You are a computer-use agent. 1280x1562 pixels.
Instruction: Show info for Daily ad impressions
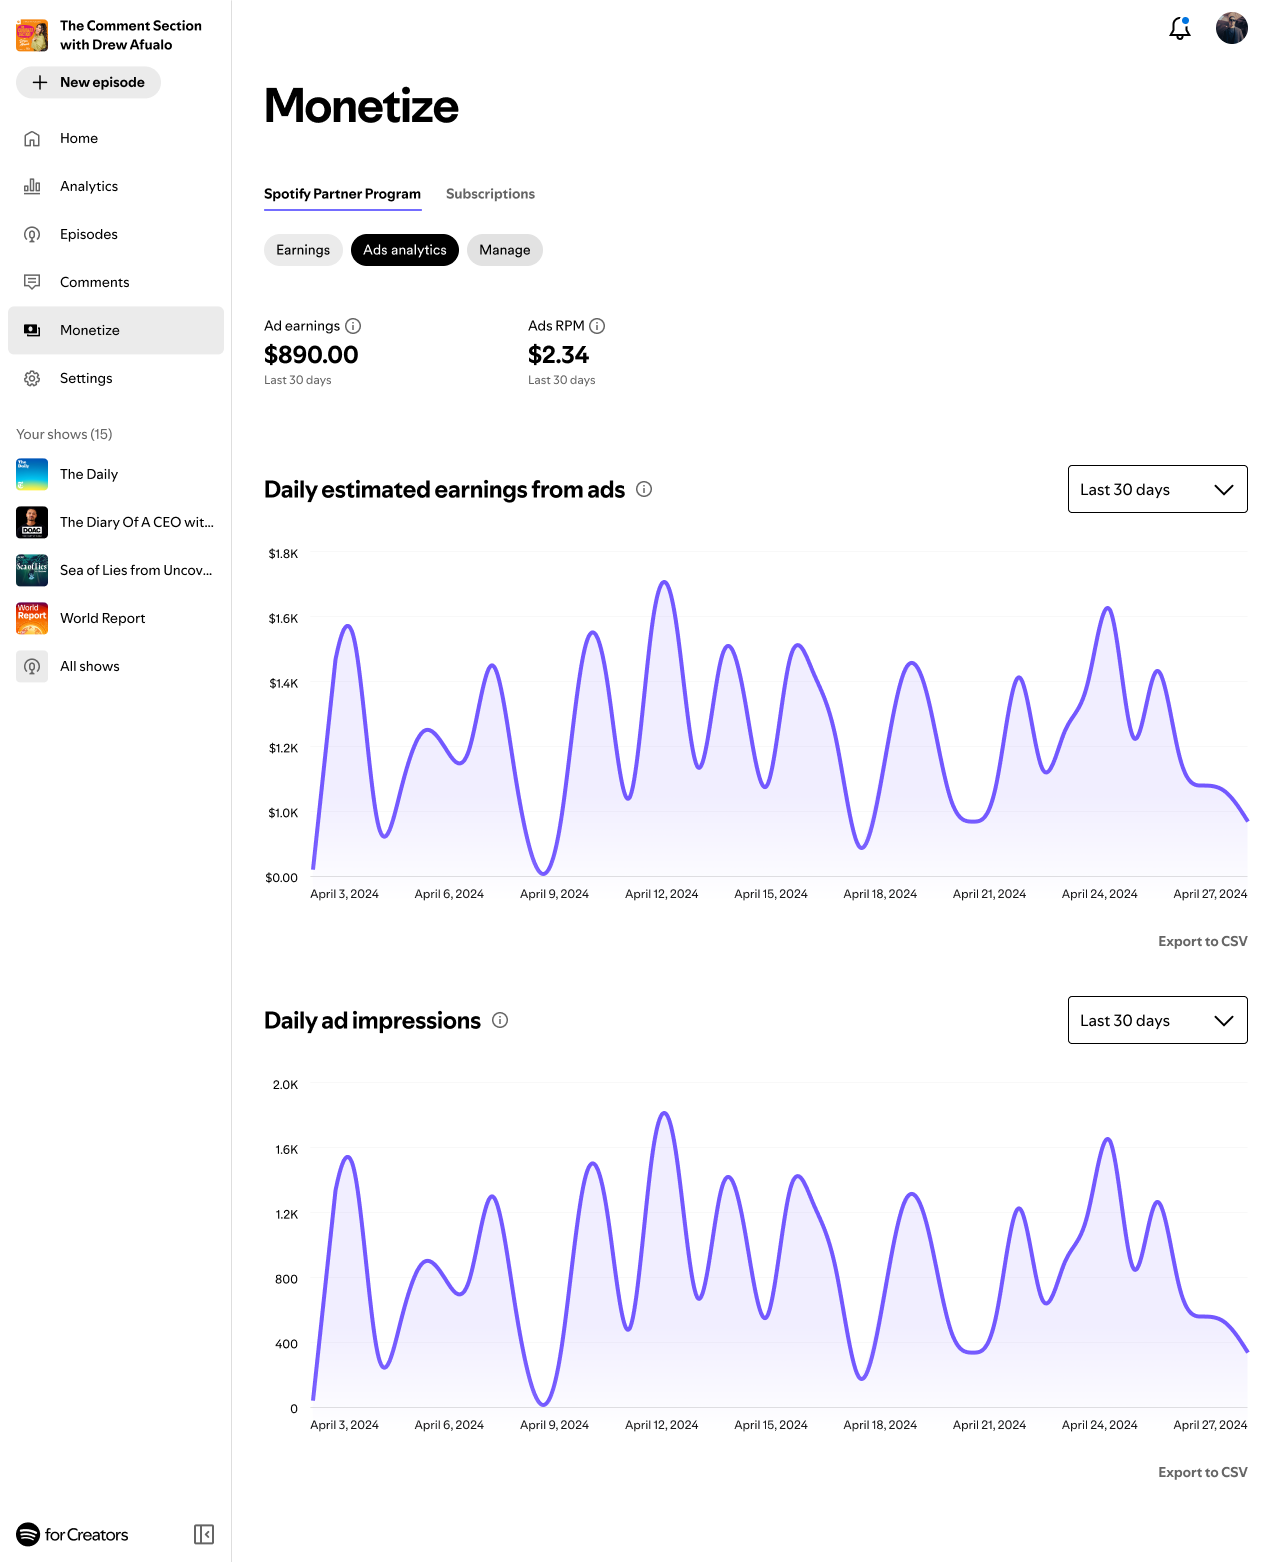tap(500, 1020)
